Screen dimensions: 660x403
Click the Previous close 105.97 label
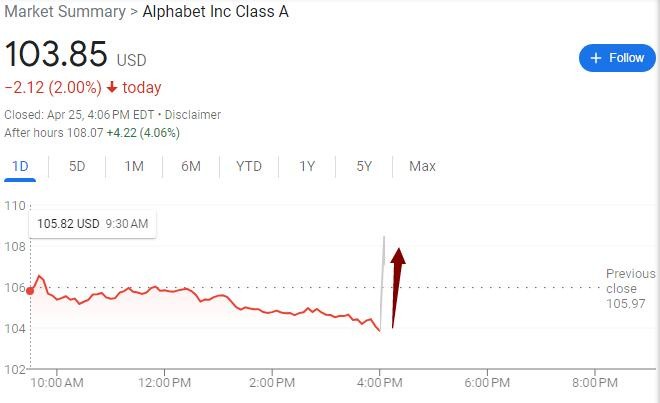[x=630, y=287]
